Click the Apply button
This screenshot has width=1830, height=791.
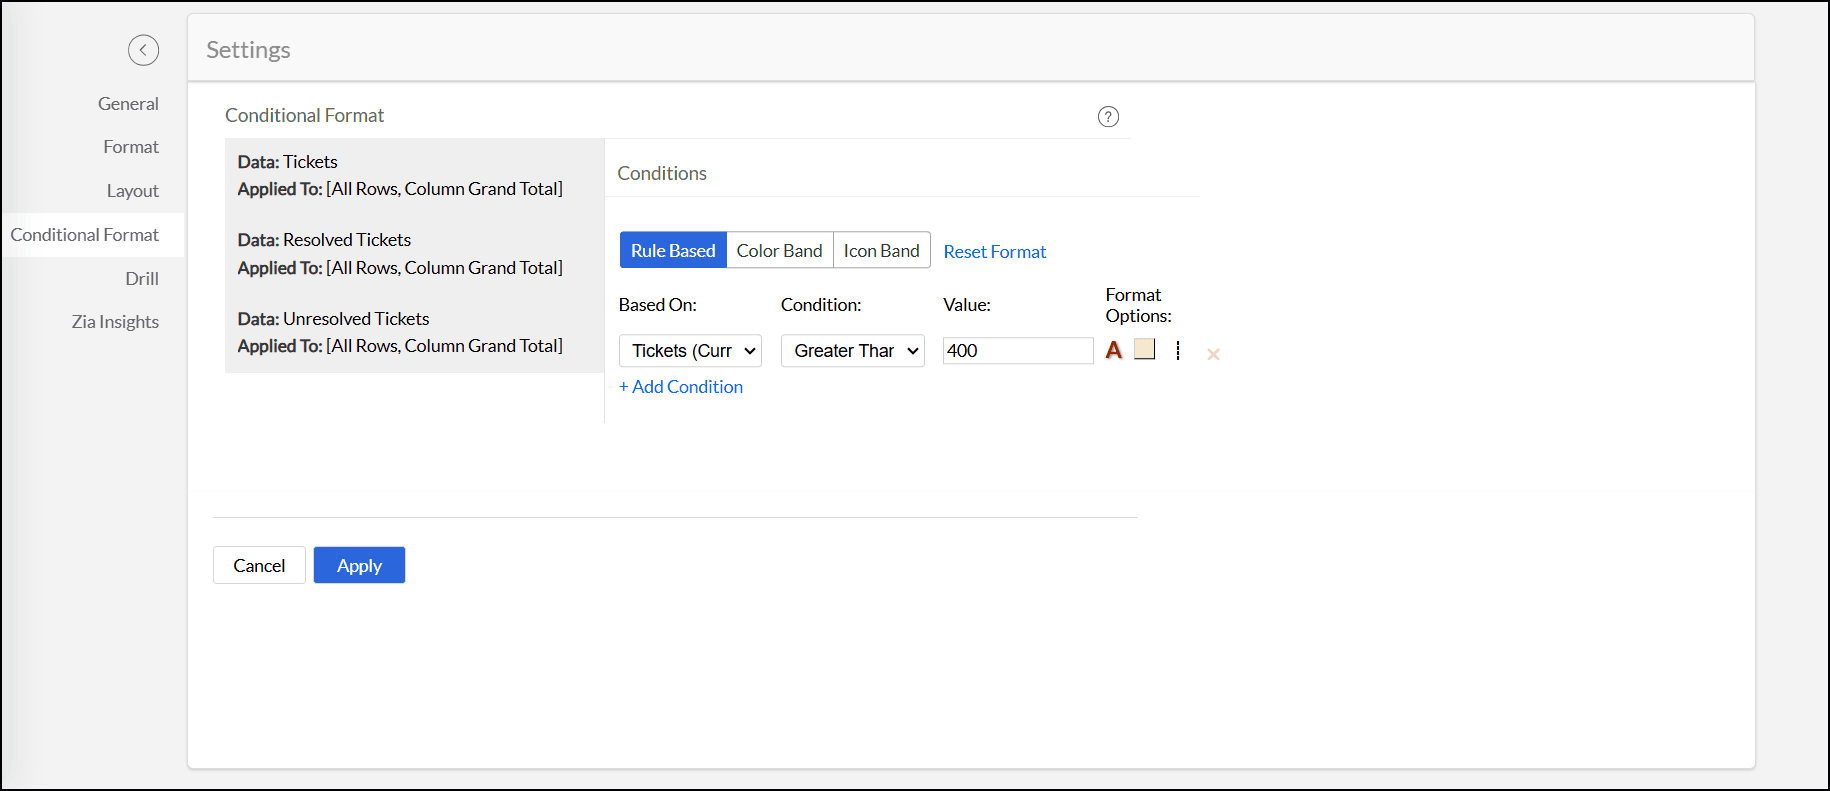[359, 565]
